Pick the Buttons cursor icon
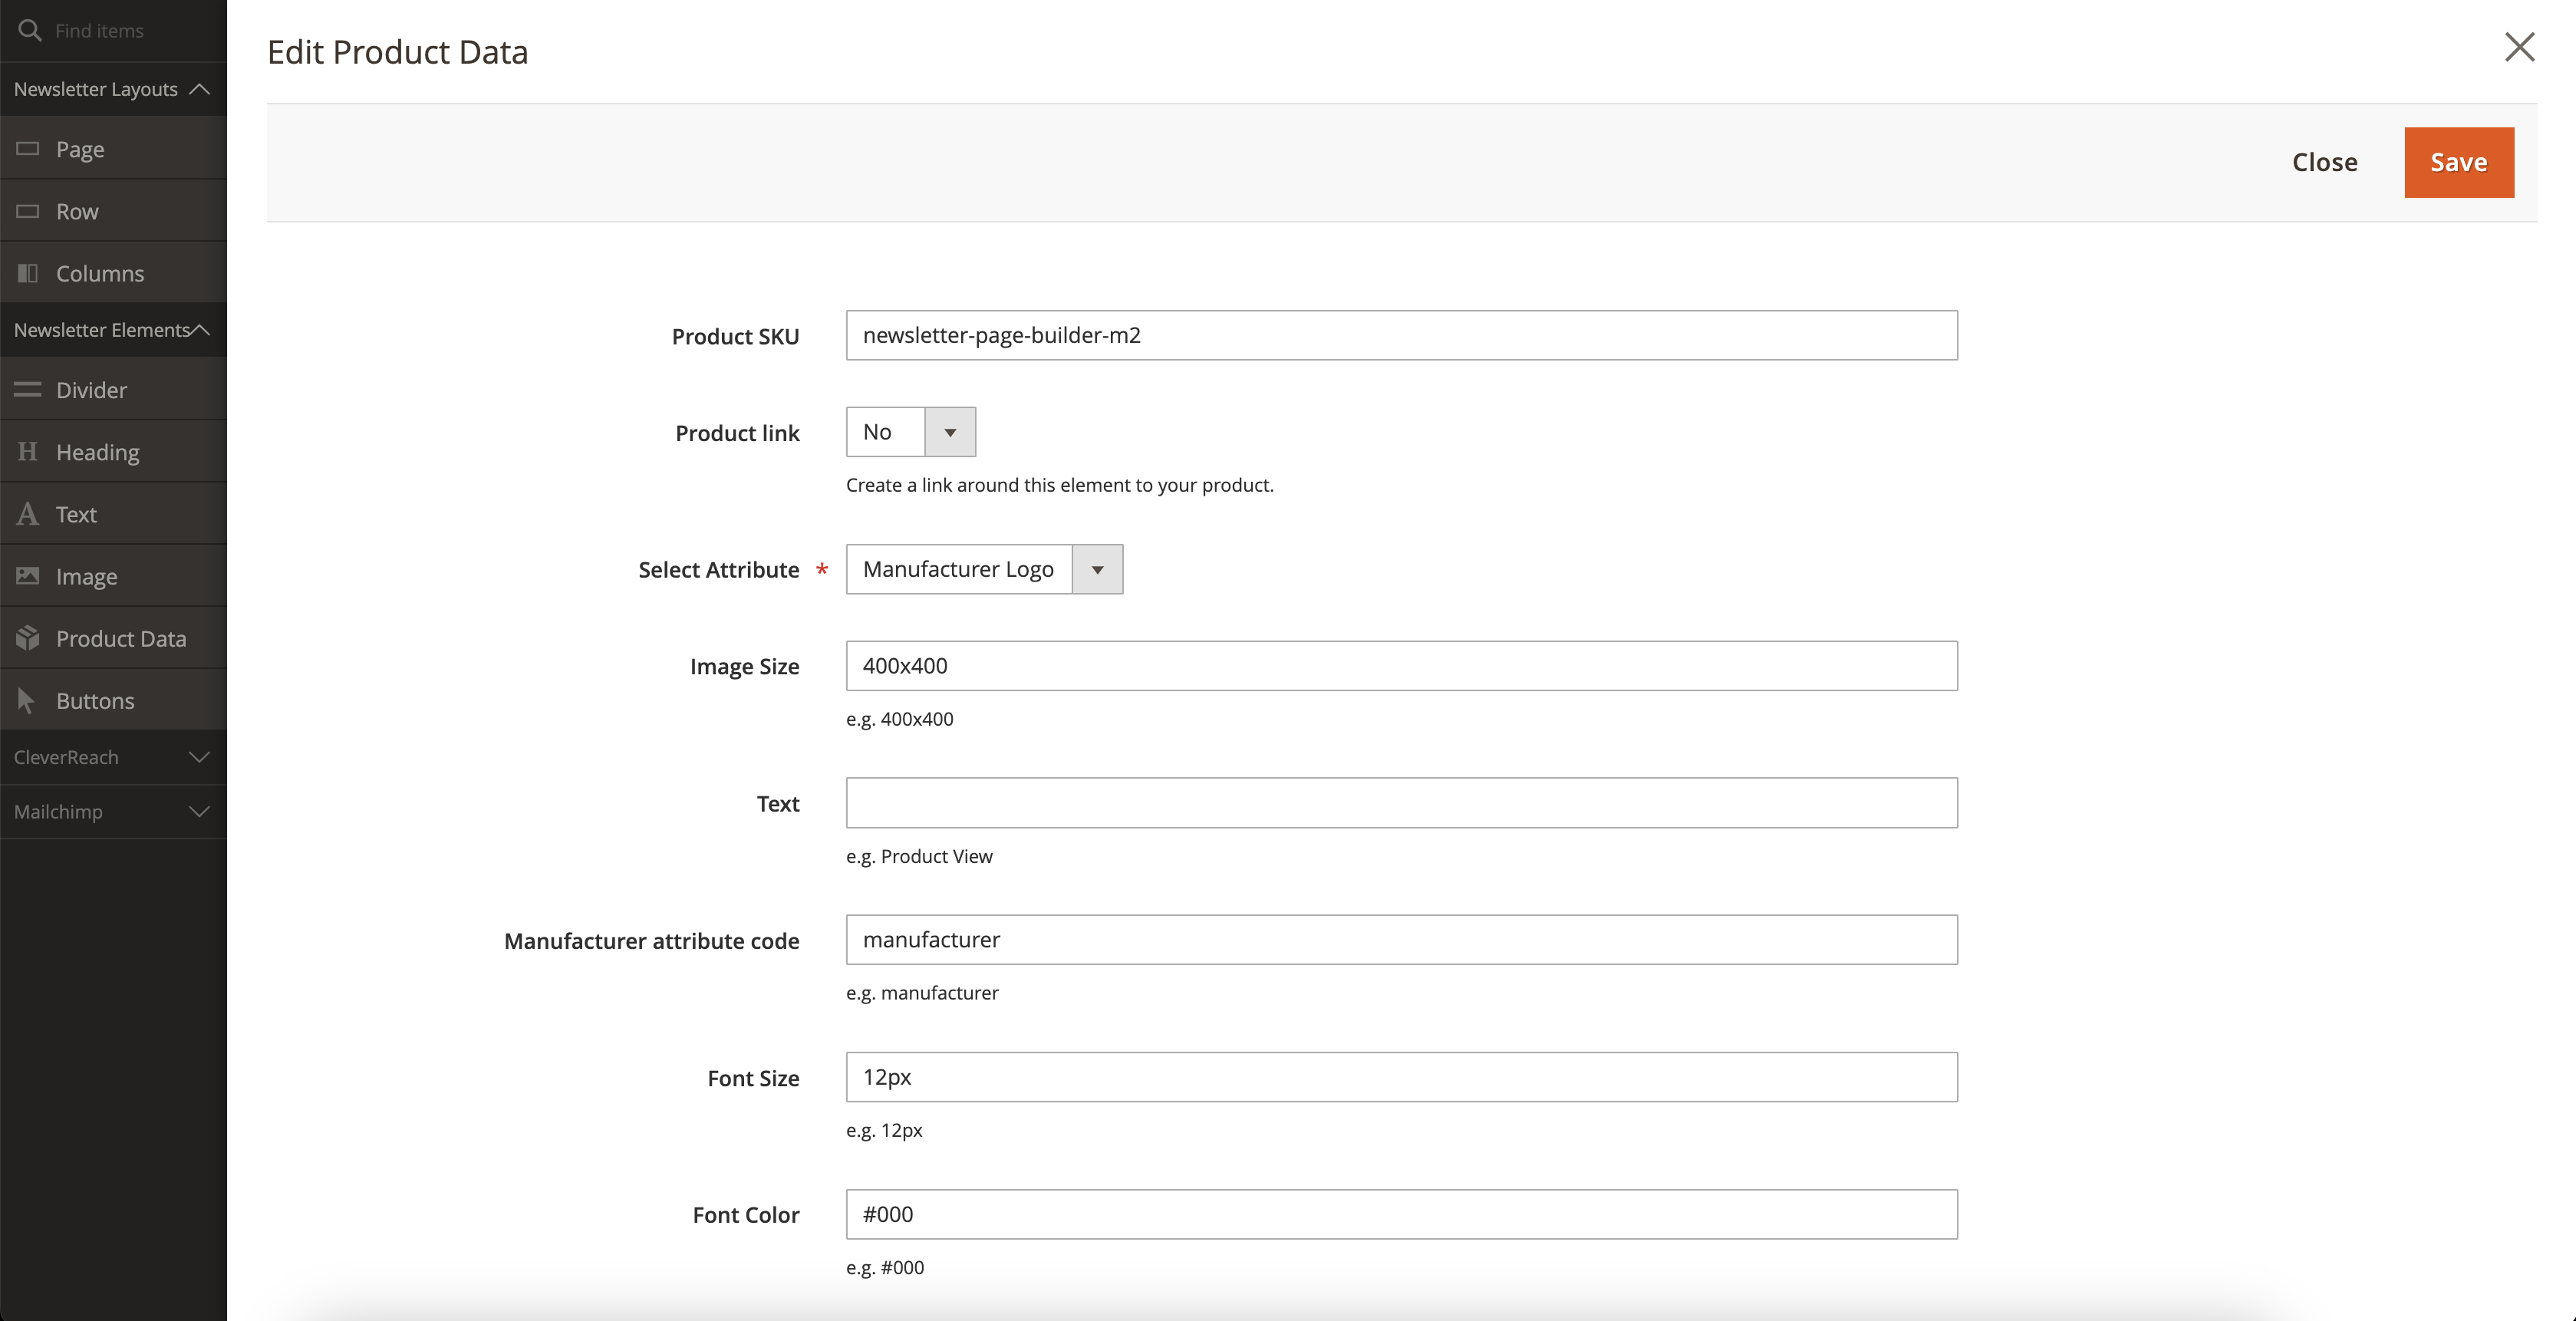This screenshot has height=1321, width=2576. coord(27,700)
